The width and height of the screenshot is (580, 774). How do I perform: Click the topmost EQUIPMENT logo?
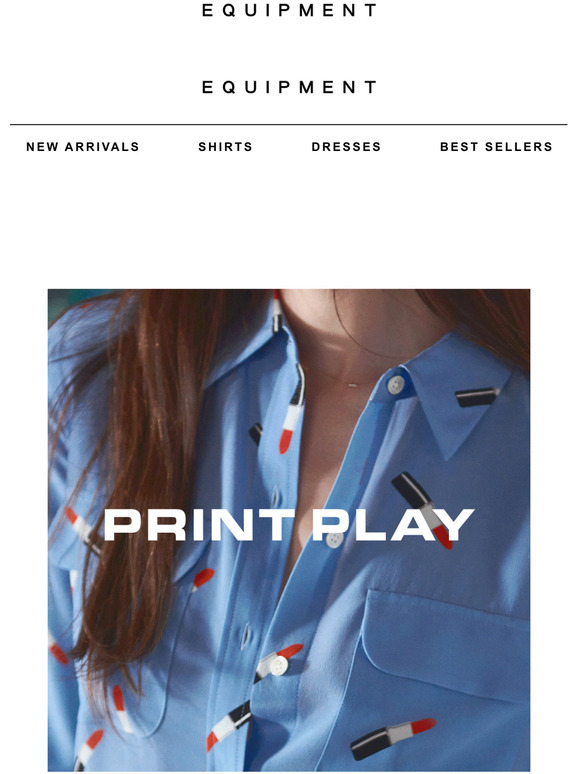coord(289,10)
